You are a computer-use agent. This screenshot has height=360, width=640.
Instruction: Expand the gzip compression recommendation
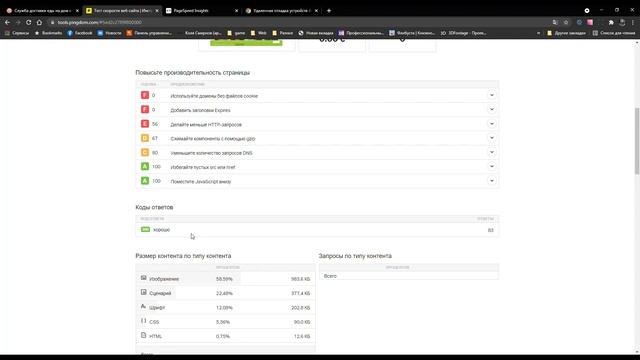[492, 138]
